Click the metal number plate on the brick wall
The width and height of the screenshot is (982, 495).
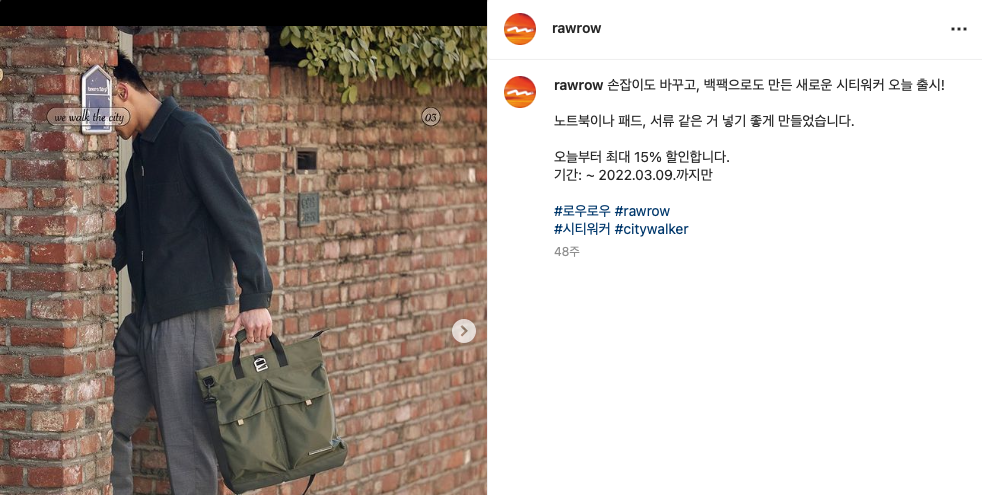pos(308,209)
